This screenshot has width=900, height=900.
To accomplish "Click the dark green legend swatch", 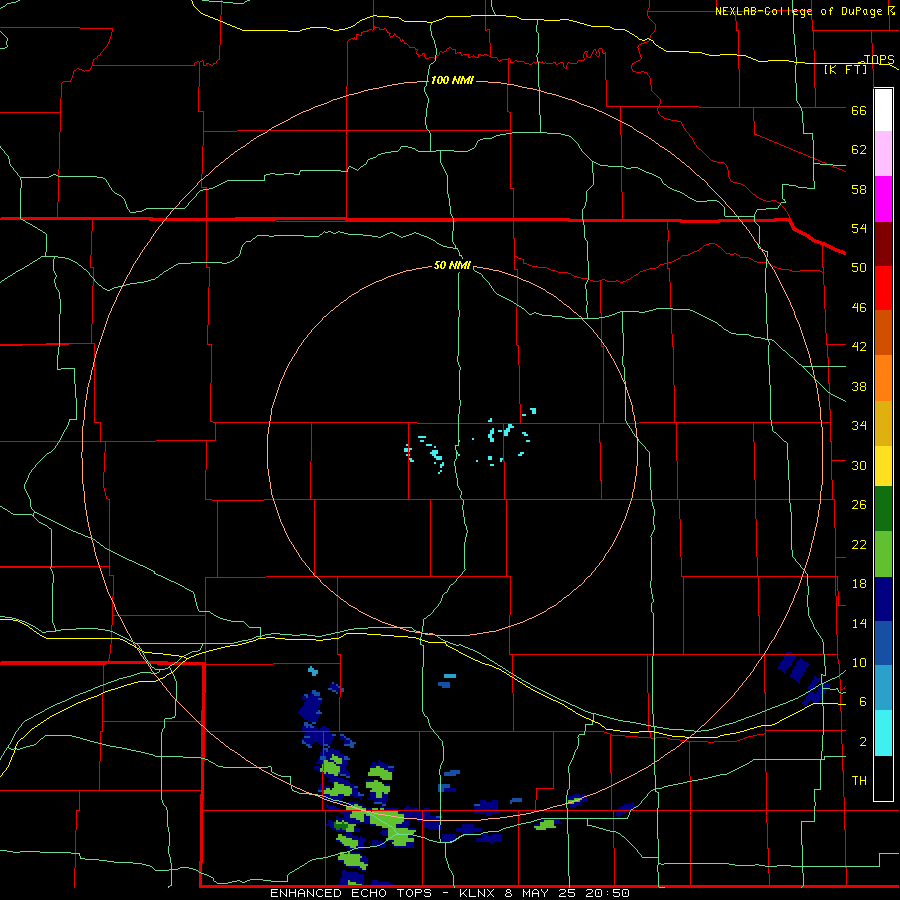I will tap(883, 509).
